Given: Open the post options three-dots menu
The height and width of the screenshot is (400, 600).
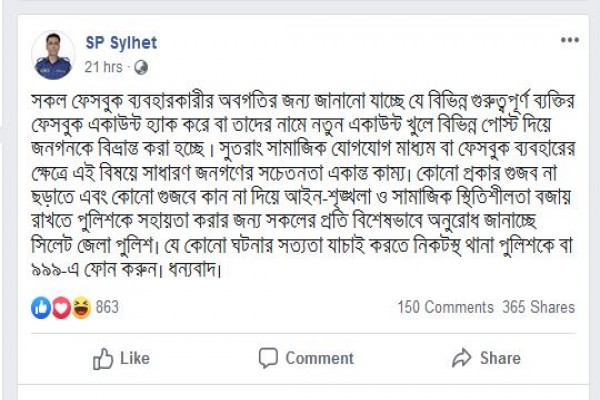Looking at the screenshot, I should pos(569,42).
